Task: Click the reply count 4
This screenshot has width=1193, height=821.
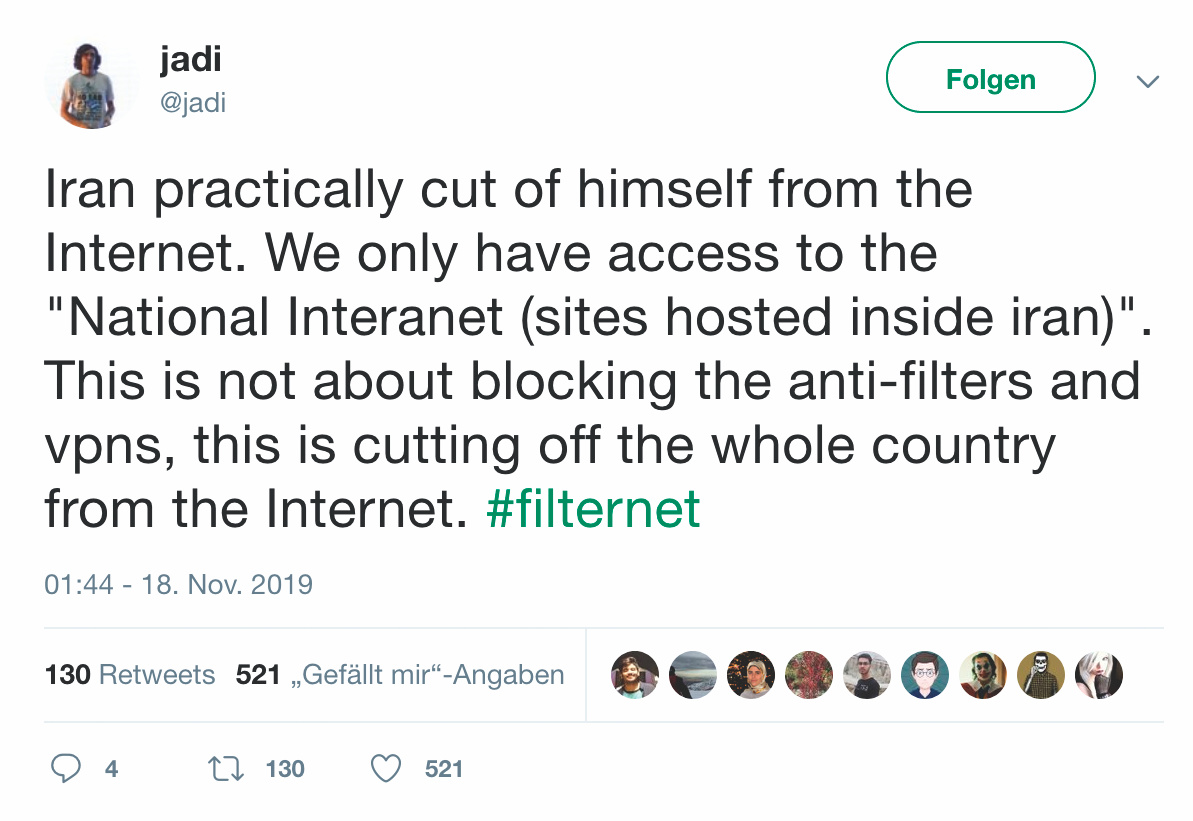Action: tap(111, 768)
